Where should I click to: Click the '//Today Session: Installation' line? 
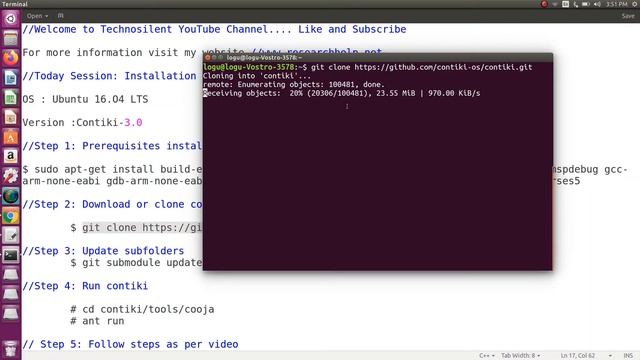click(x=109, y=76)
